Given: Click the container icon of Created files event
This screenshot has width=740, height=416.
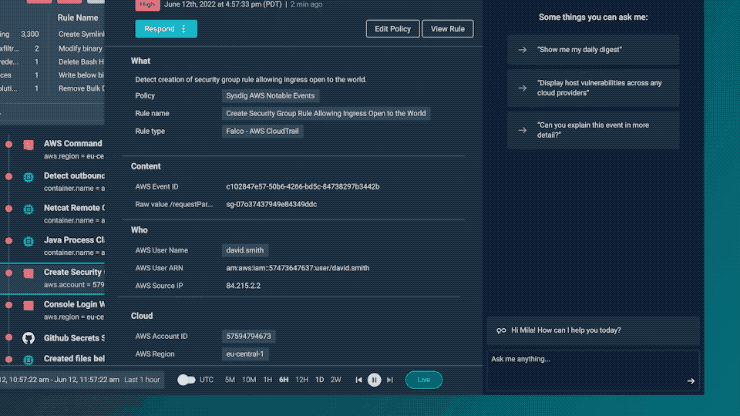Looking at the screenshot, I should click(x=28, y=360).
